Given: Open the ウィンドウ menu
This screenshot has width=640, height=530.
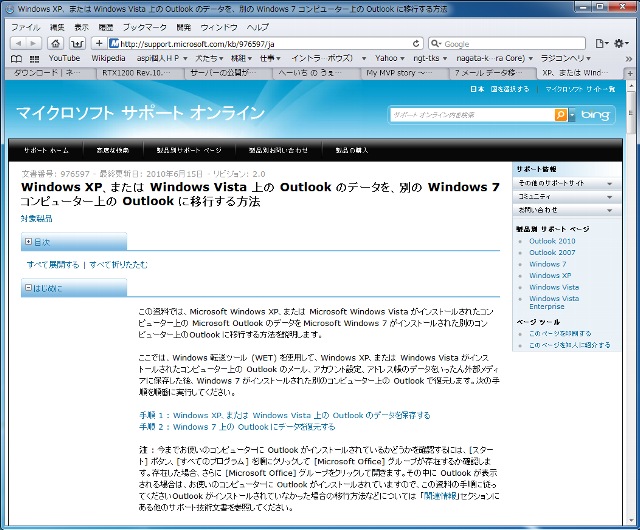Looking at the screenshot, I should [x=219, y=27].
